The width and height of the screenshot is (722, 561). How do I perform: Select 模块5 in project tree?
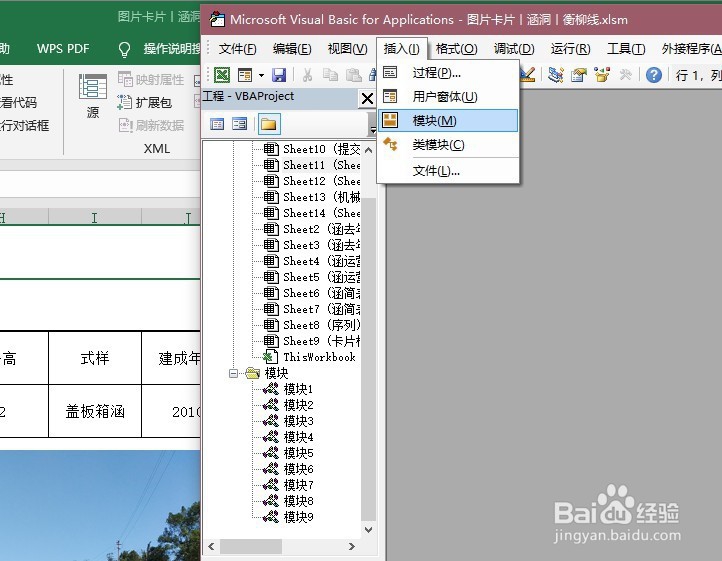tap(288, 453)
